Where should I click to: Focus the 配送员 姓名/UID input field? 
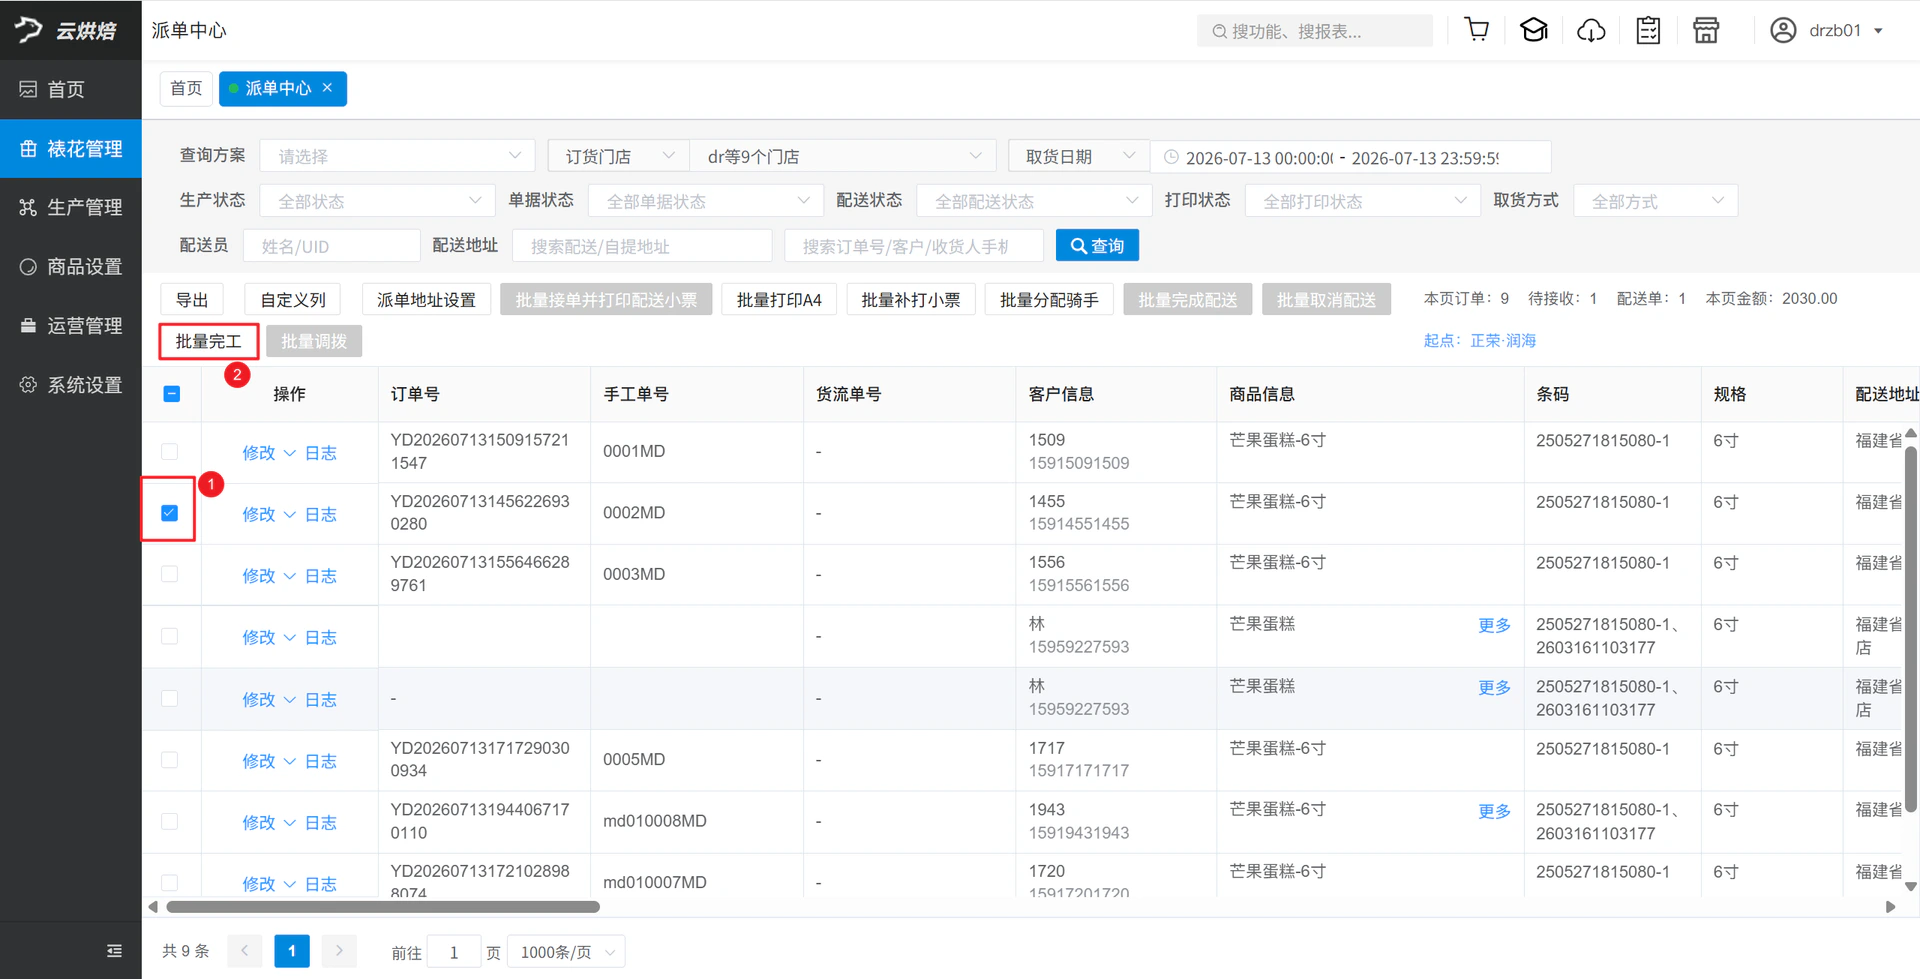pyautogui.click(x=331, y=246)
